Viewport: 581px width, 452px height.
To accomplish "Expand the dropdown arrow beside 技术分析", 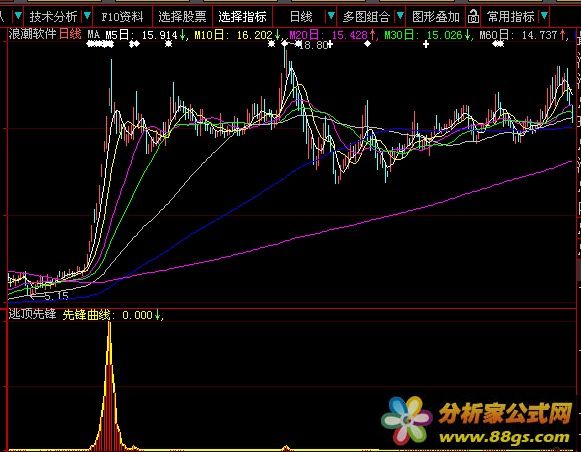I will pos(87,16).
